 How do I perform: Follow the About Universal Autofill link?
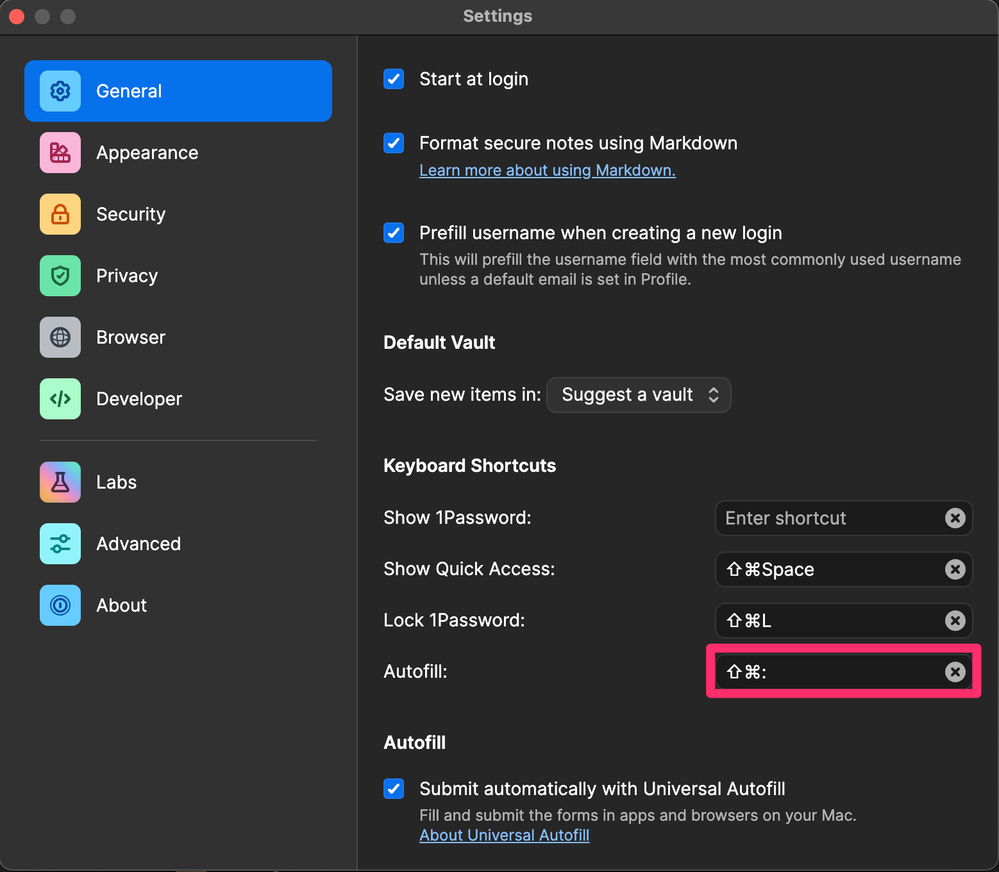click(504, 835)
